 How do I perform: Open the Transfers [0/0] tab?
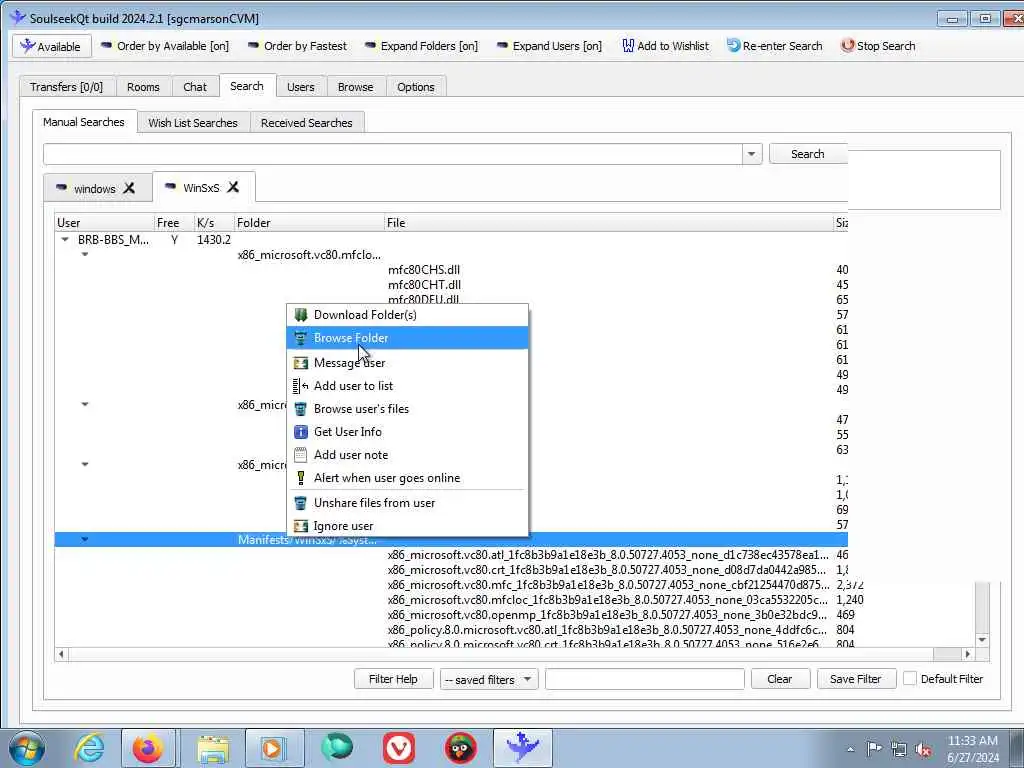[x=67, y=87]
